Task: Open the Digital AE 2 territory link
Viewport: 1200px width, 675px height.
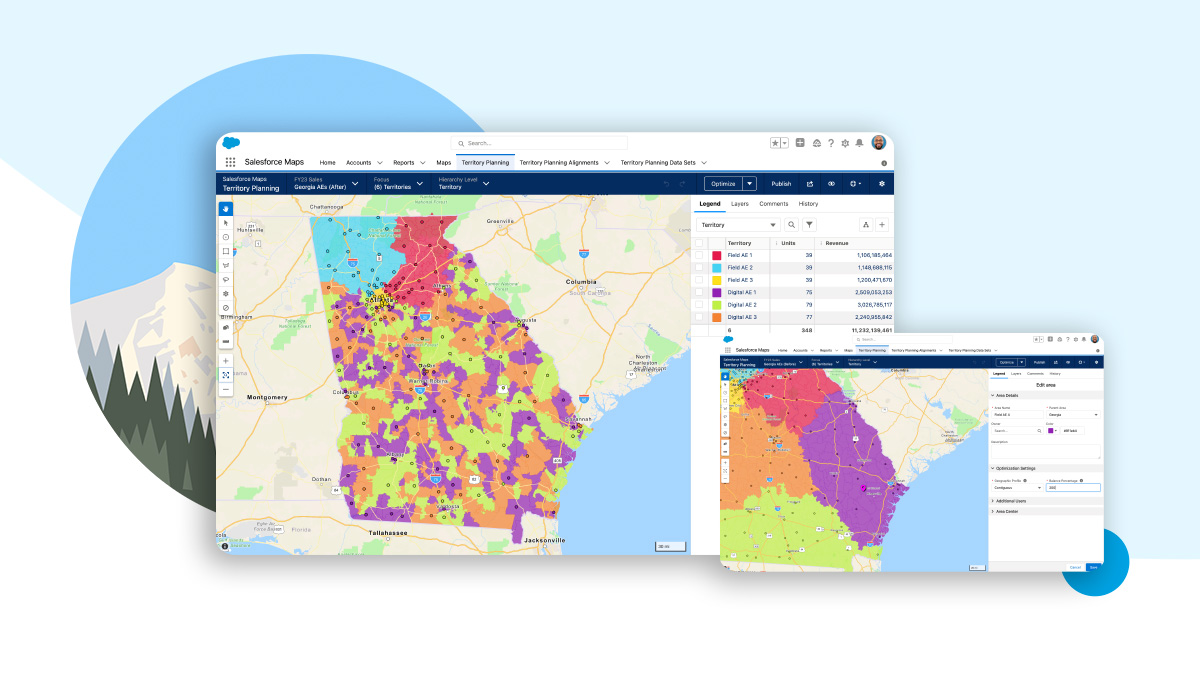Action: [742, 304]
